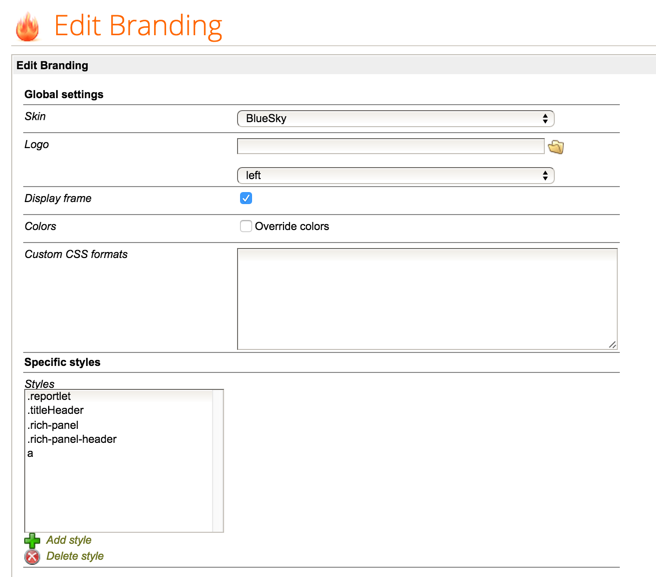Select the .reportlet style in the list
This screenshot has width=656, height=577.
[50, 396]
